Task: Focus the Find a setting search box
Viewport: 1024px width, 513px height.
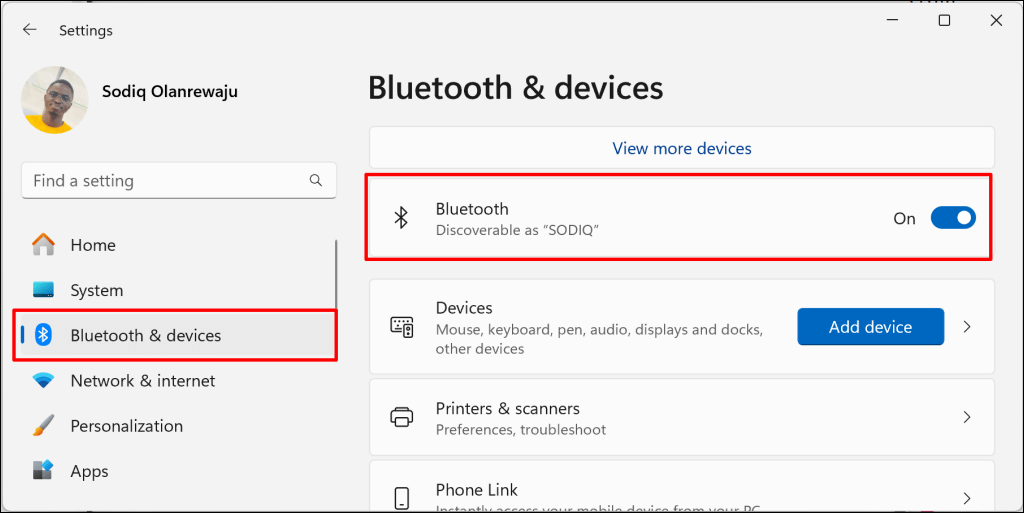Action: coord(165,181)
